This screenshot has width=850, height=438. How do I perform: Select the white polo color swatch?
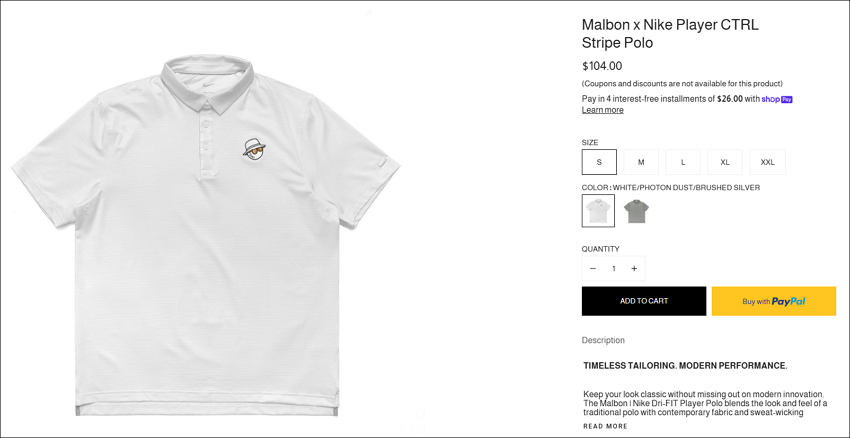pos(598,210)
